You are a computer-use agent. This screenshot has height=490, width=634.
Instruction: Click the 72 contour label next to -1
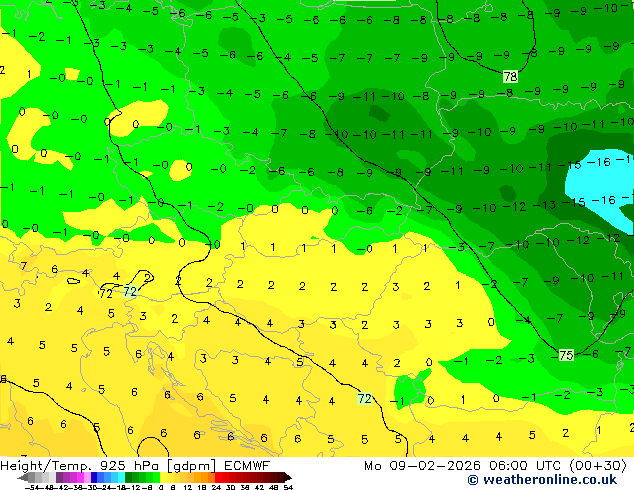point(364,399)
